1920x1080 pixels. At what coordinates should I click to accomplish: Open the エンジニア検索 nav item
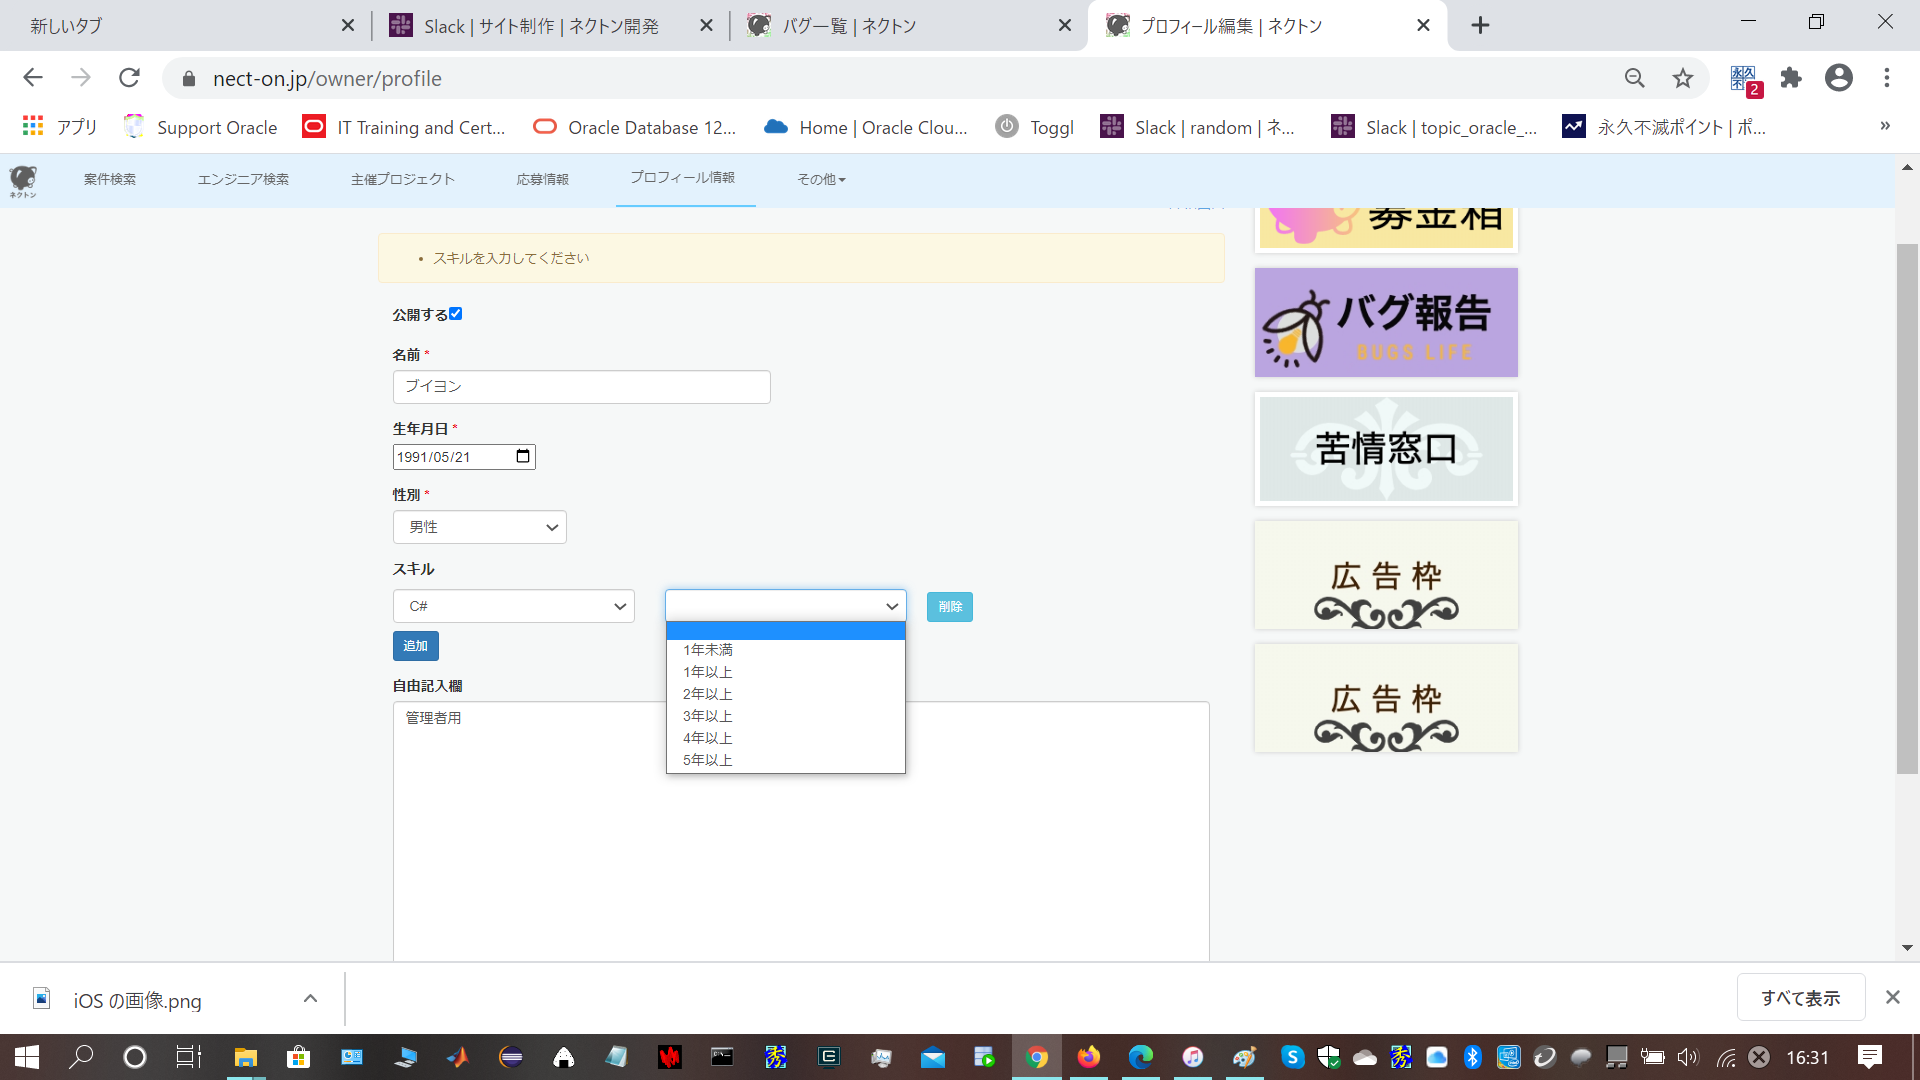243,180
